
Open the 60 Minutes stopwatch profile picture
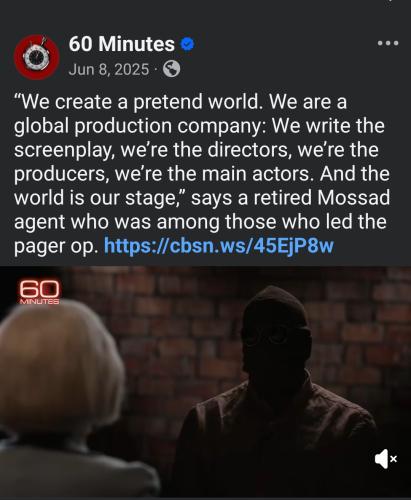(37, 57)
